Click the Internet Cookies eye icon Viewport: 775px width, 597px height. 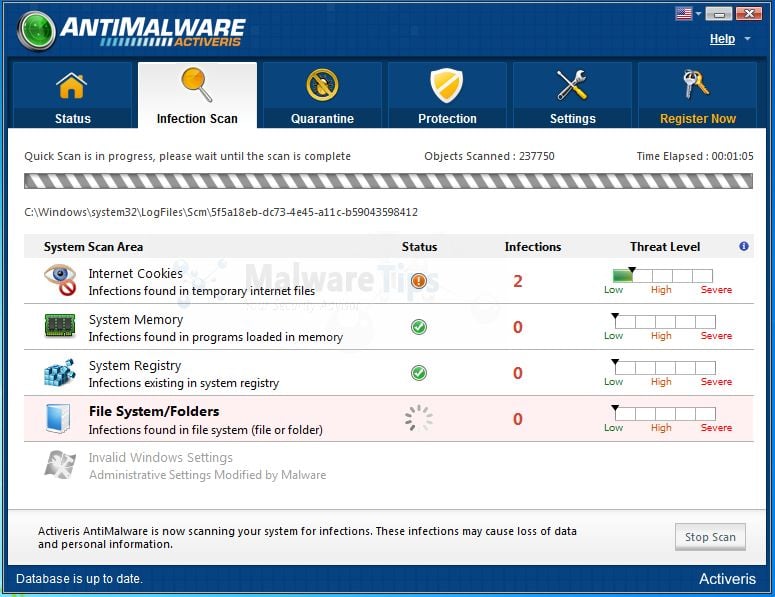click(x=60, y=280)
